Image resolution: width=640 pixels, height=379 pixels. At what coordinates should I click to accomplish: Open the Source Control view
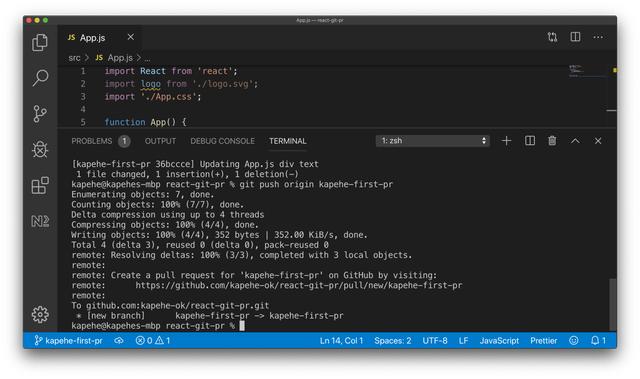[40, 114]
